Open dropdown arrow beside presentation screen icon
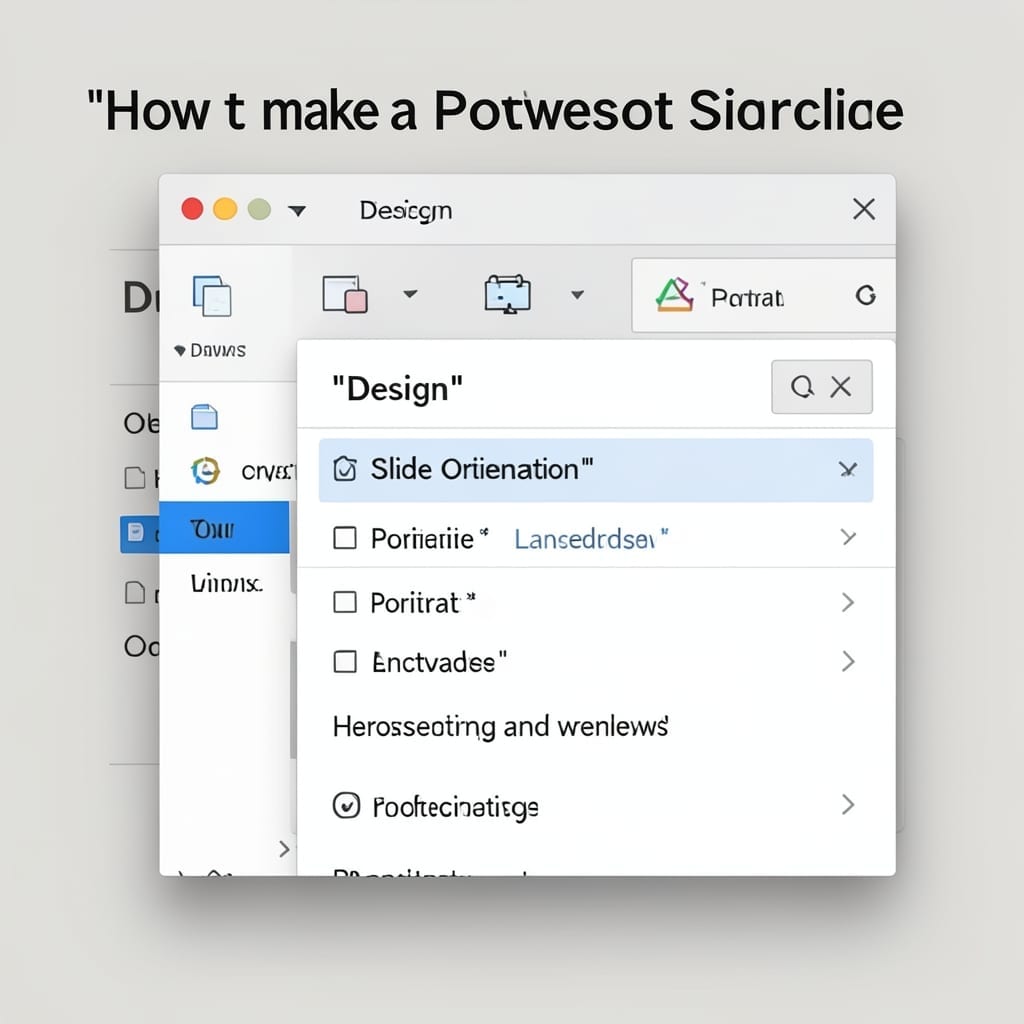The image size is (1024, 1024). [577, 295]
